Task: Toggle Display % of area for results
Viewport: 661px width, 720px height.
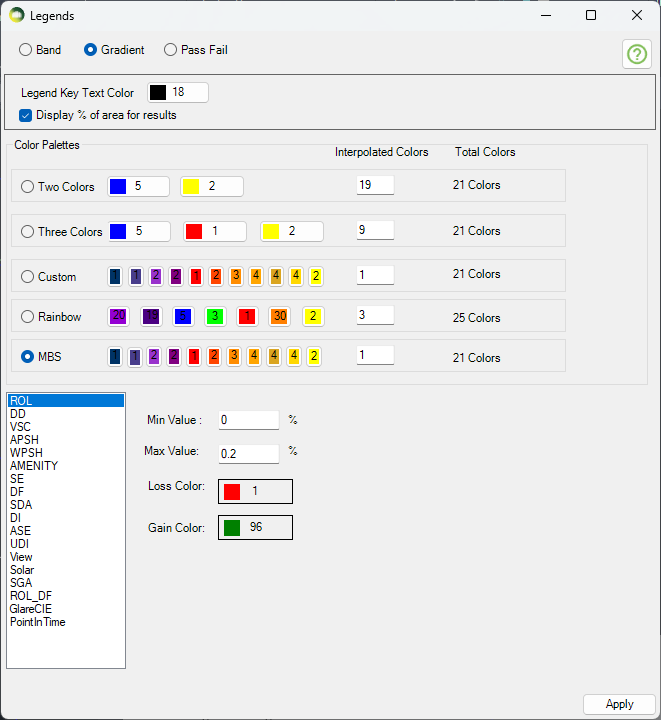Action: (x=98, y=115)
